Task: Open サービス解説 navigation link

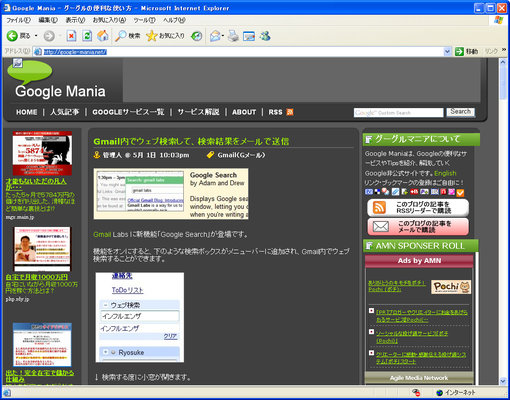Action: point(198,112)
